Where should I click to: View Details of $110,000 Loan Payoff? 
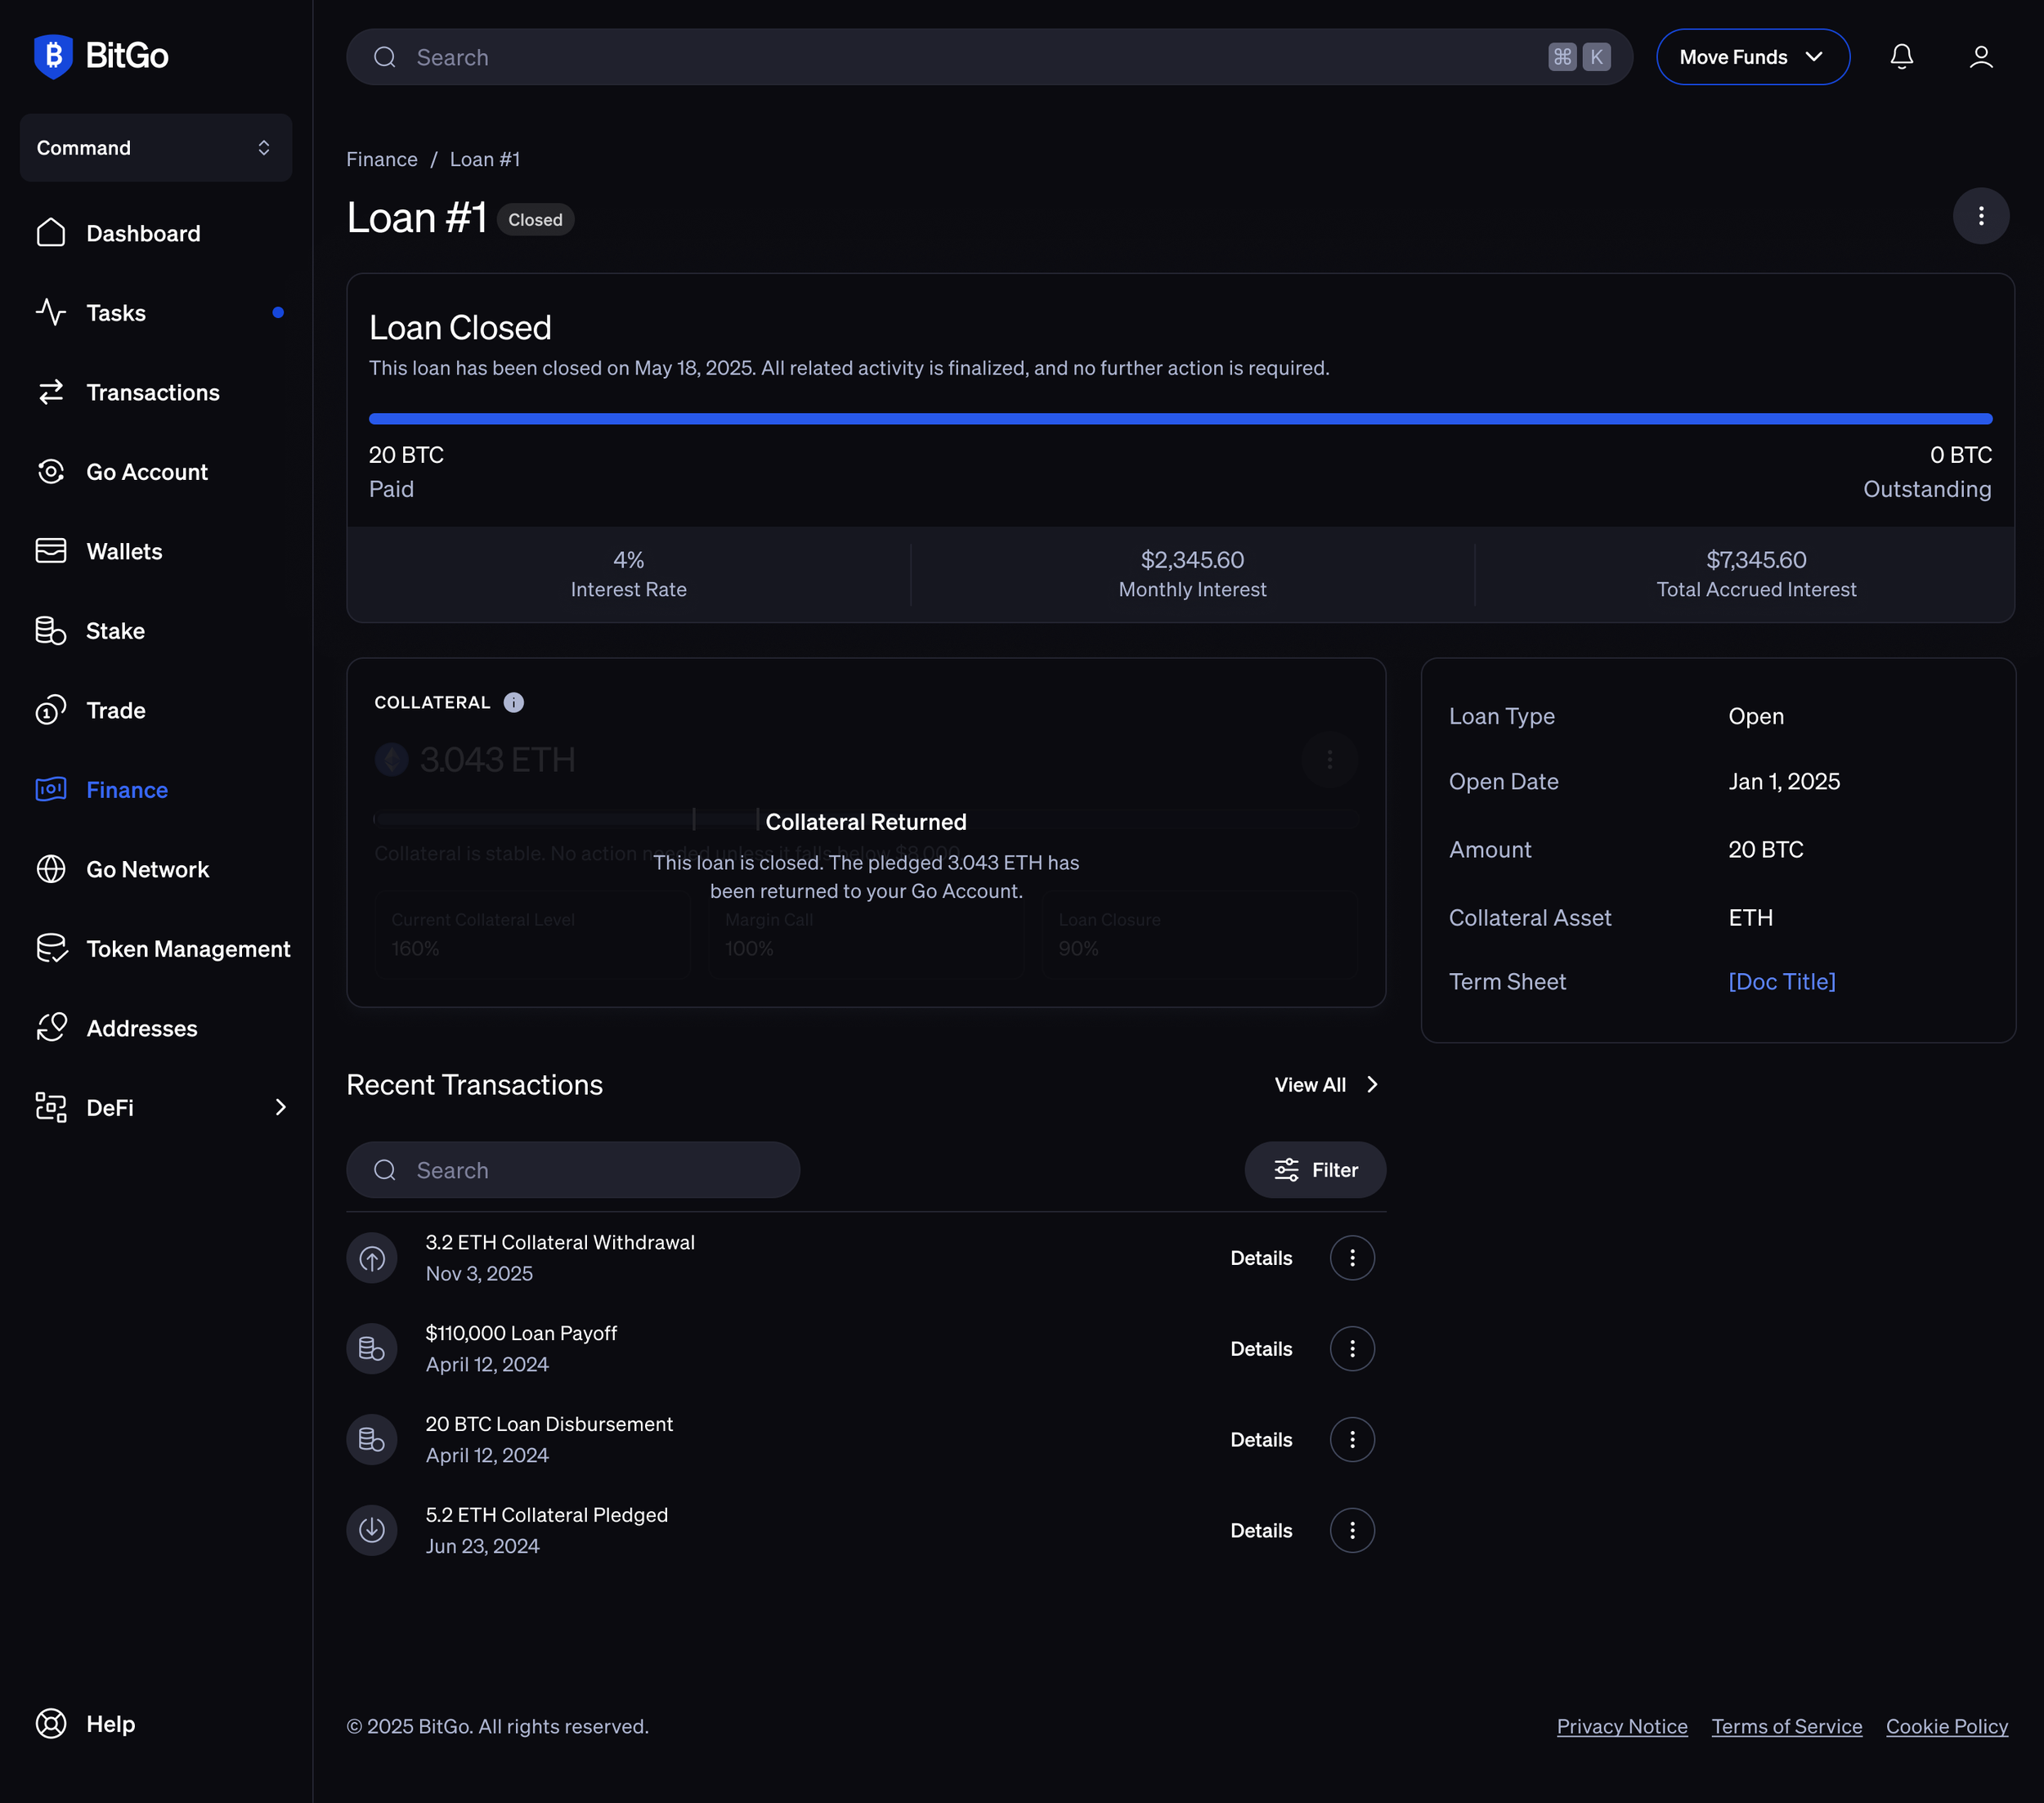[1261, 1348]
